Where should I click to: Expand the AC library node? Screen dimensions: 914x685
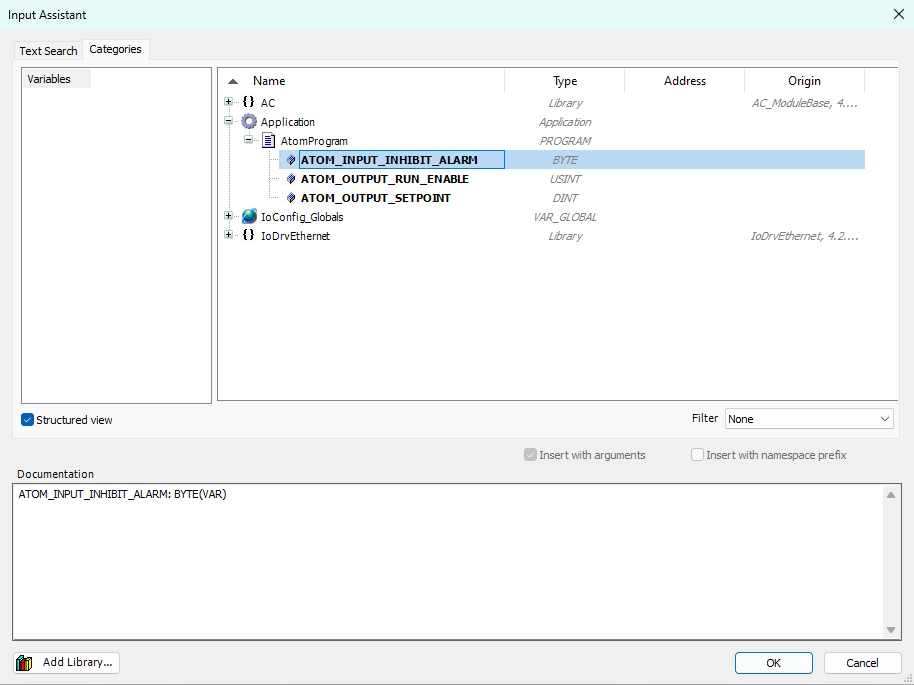coord(229,103)
